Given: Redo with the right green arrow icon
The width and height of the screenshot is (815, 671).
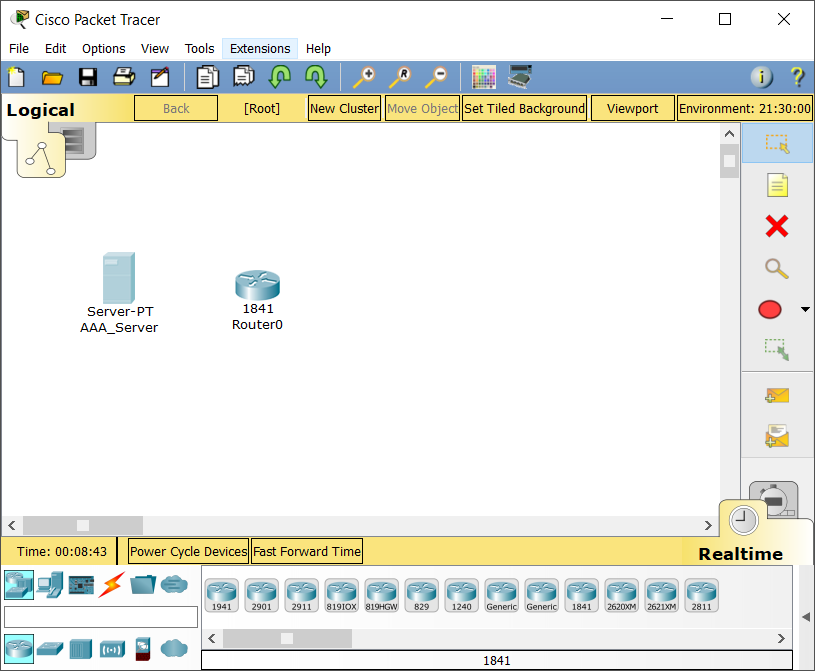Looking at the screenshot, I should [x=316, y=76].
